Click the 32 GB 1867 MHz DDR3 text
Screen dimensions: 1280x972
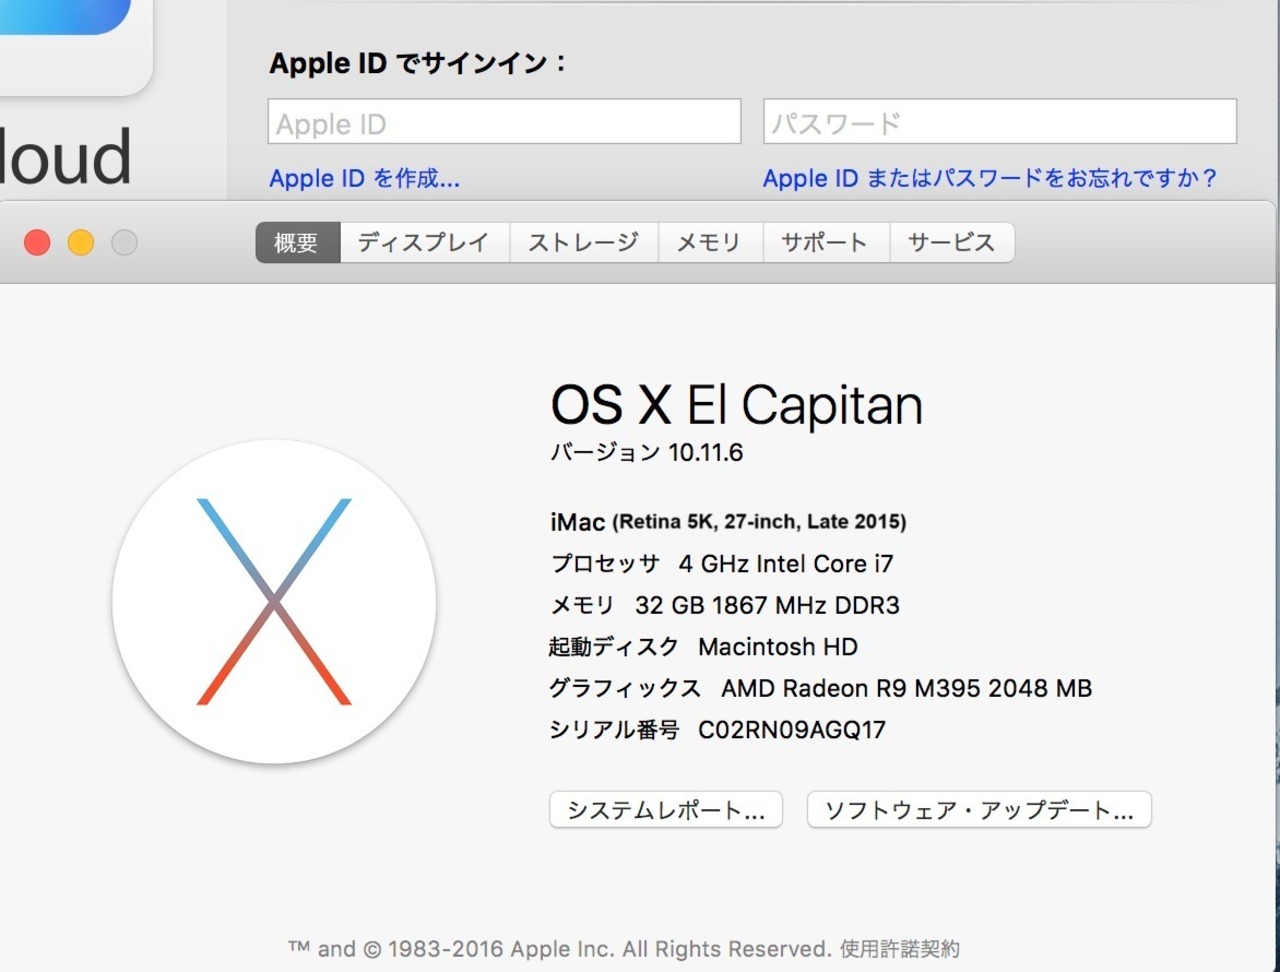point(767,606)
